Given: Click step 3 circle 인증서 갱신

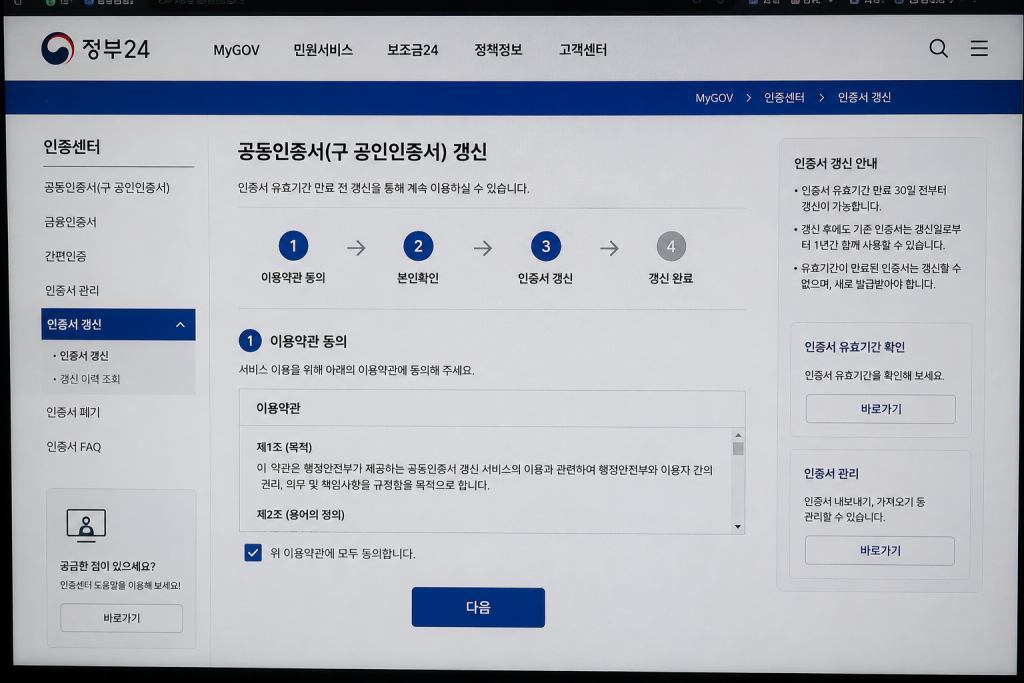Looking at the screenshot, I should pyautogui.click(x=546, y=247).
